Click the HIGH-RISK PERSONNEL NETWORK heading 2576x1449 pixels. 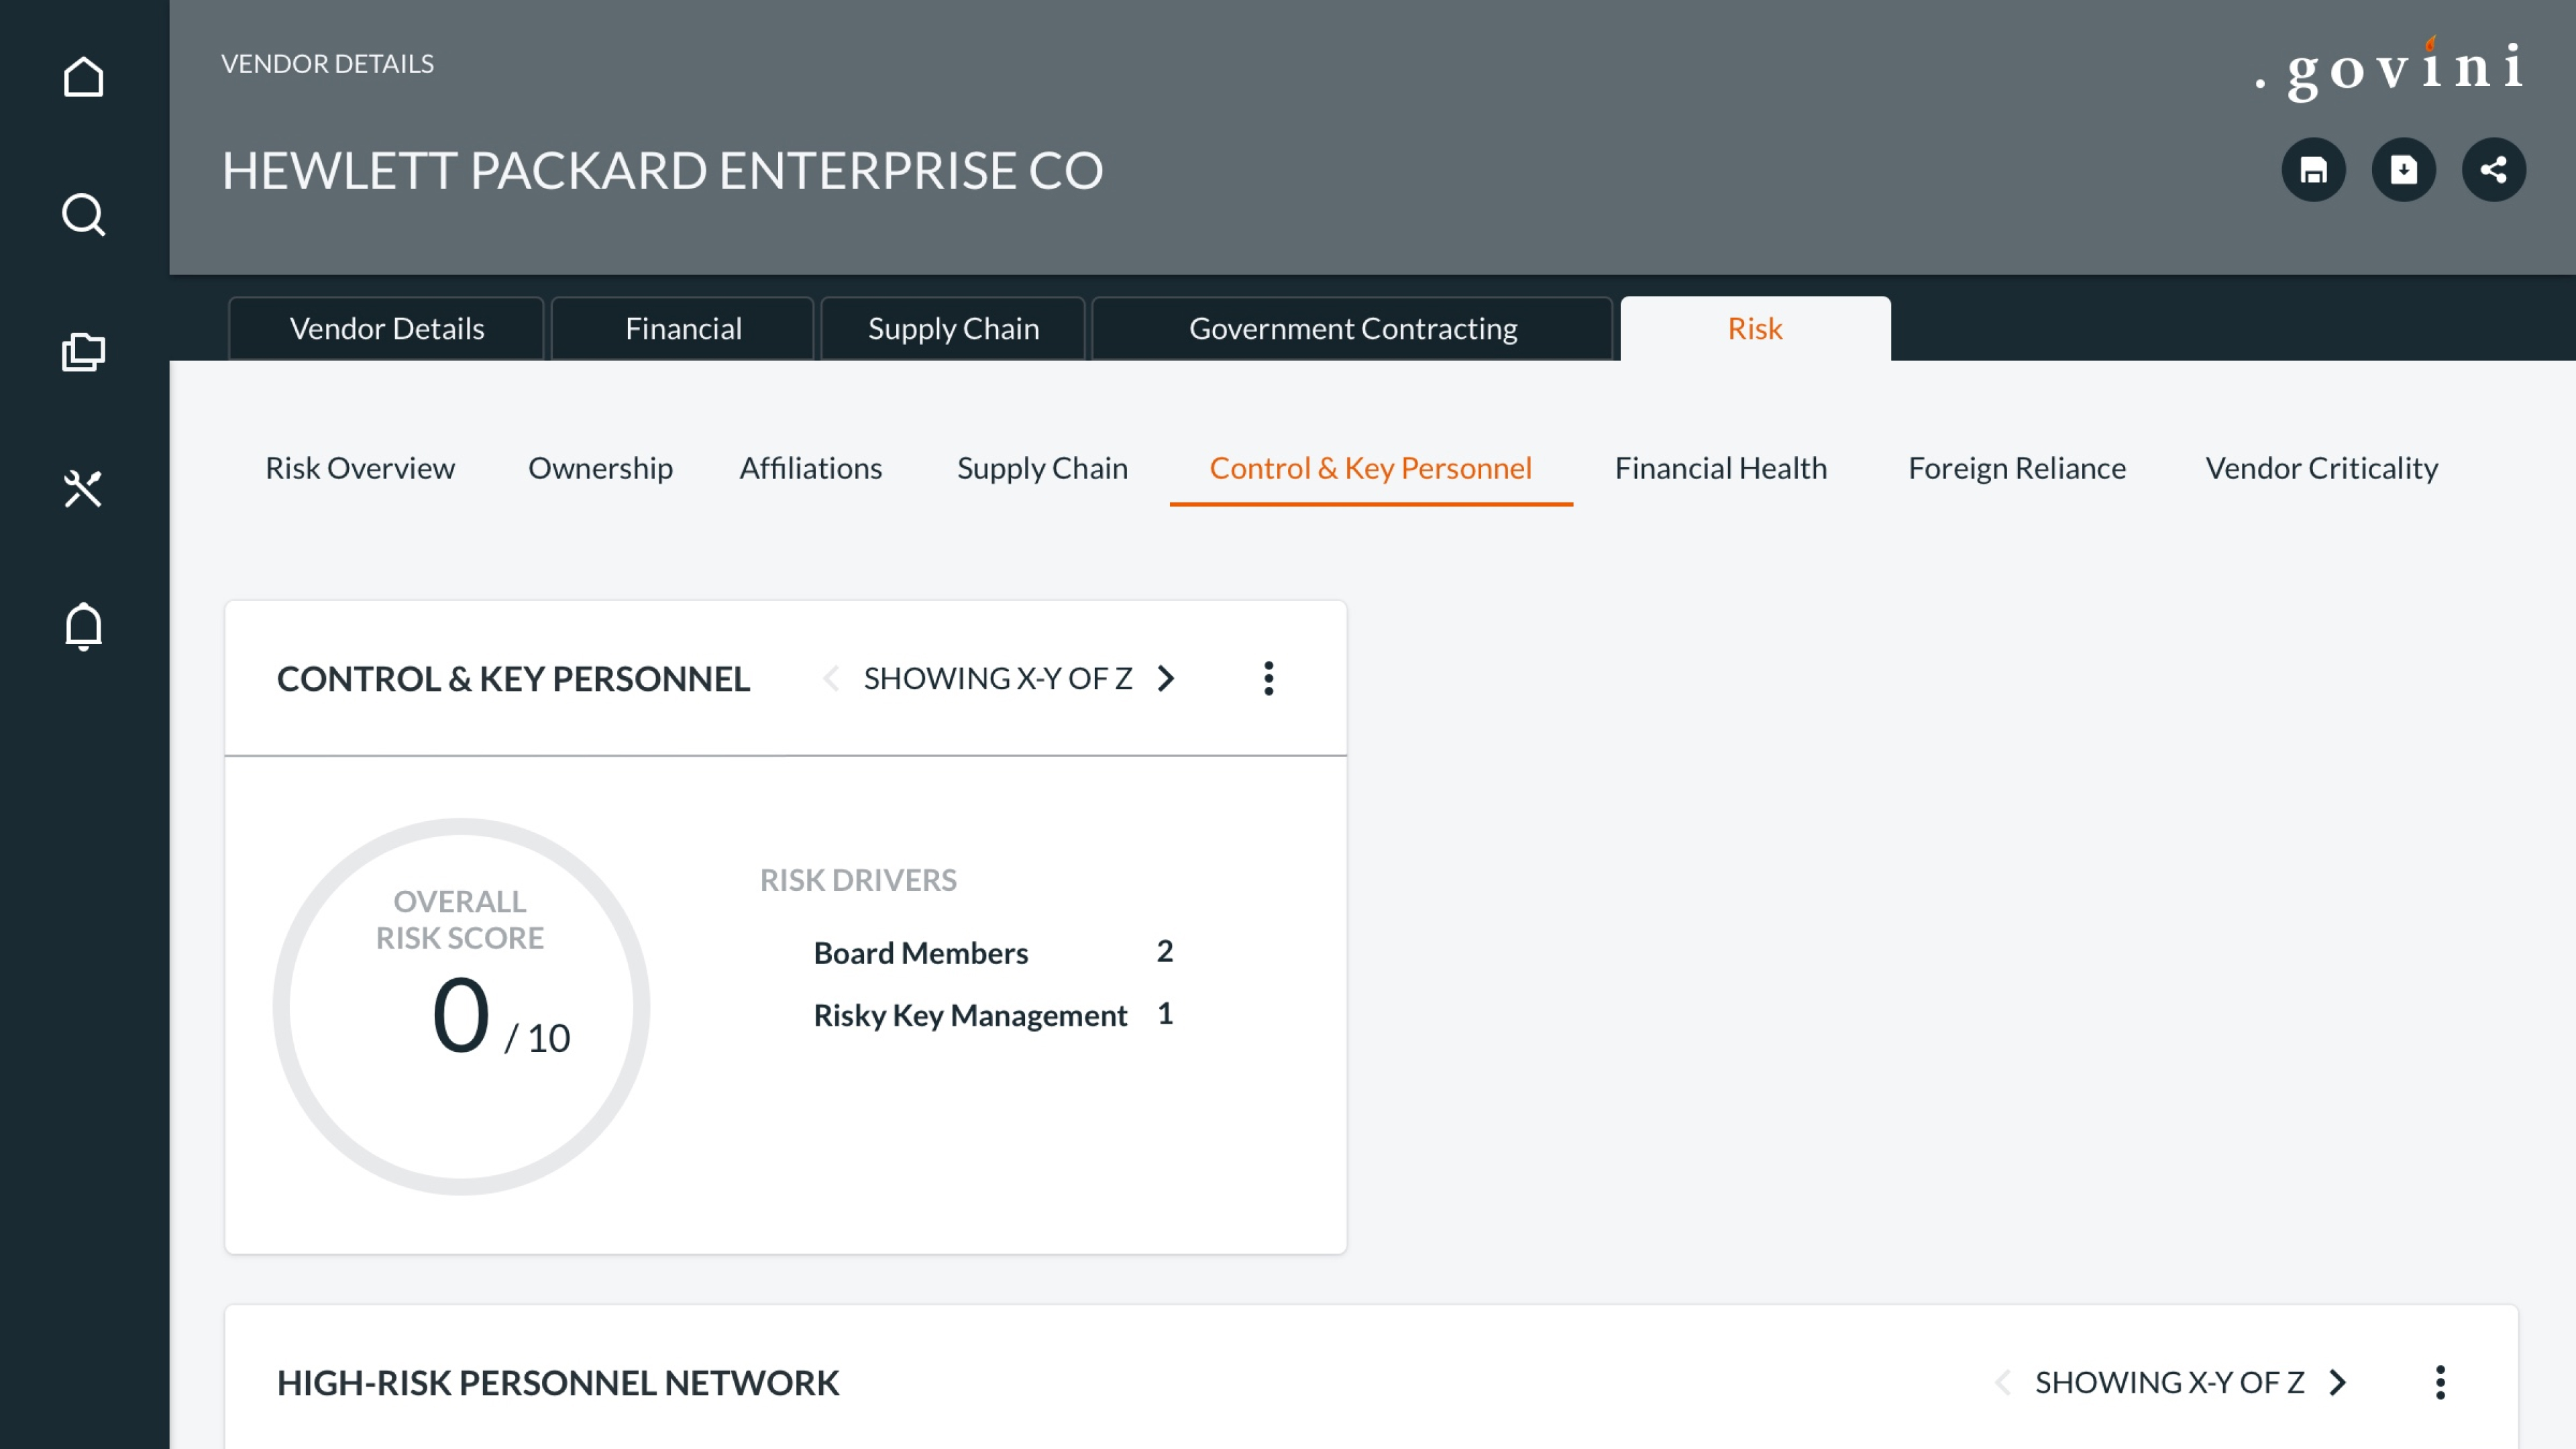click(x=558, y=1382)
